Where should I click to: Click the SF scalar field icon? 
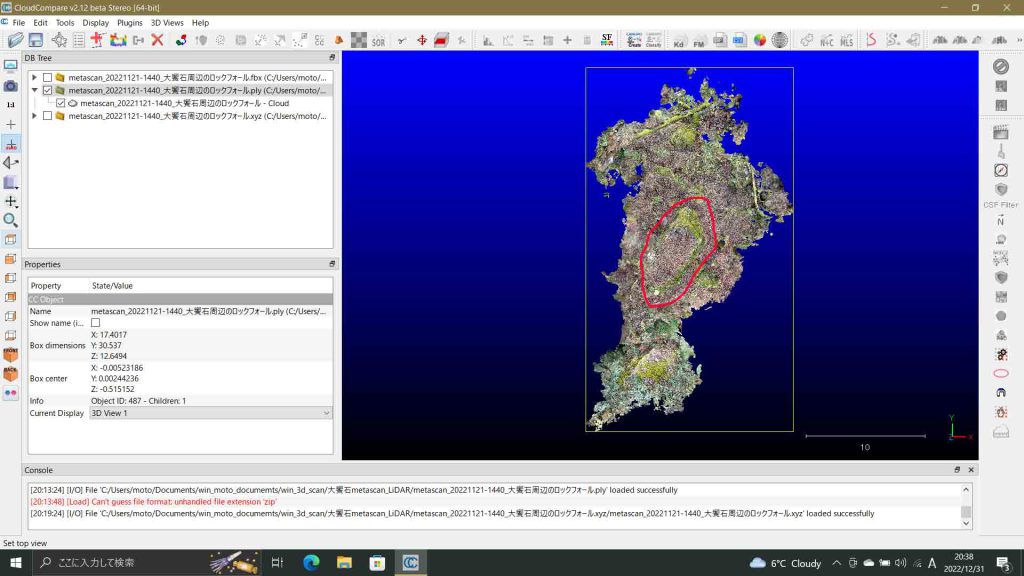(x=606, y=40)
